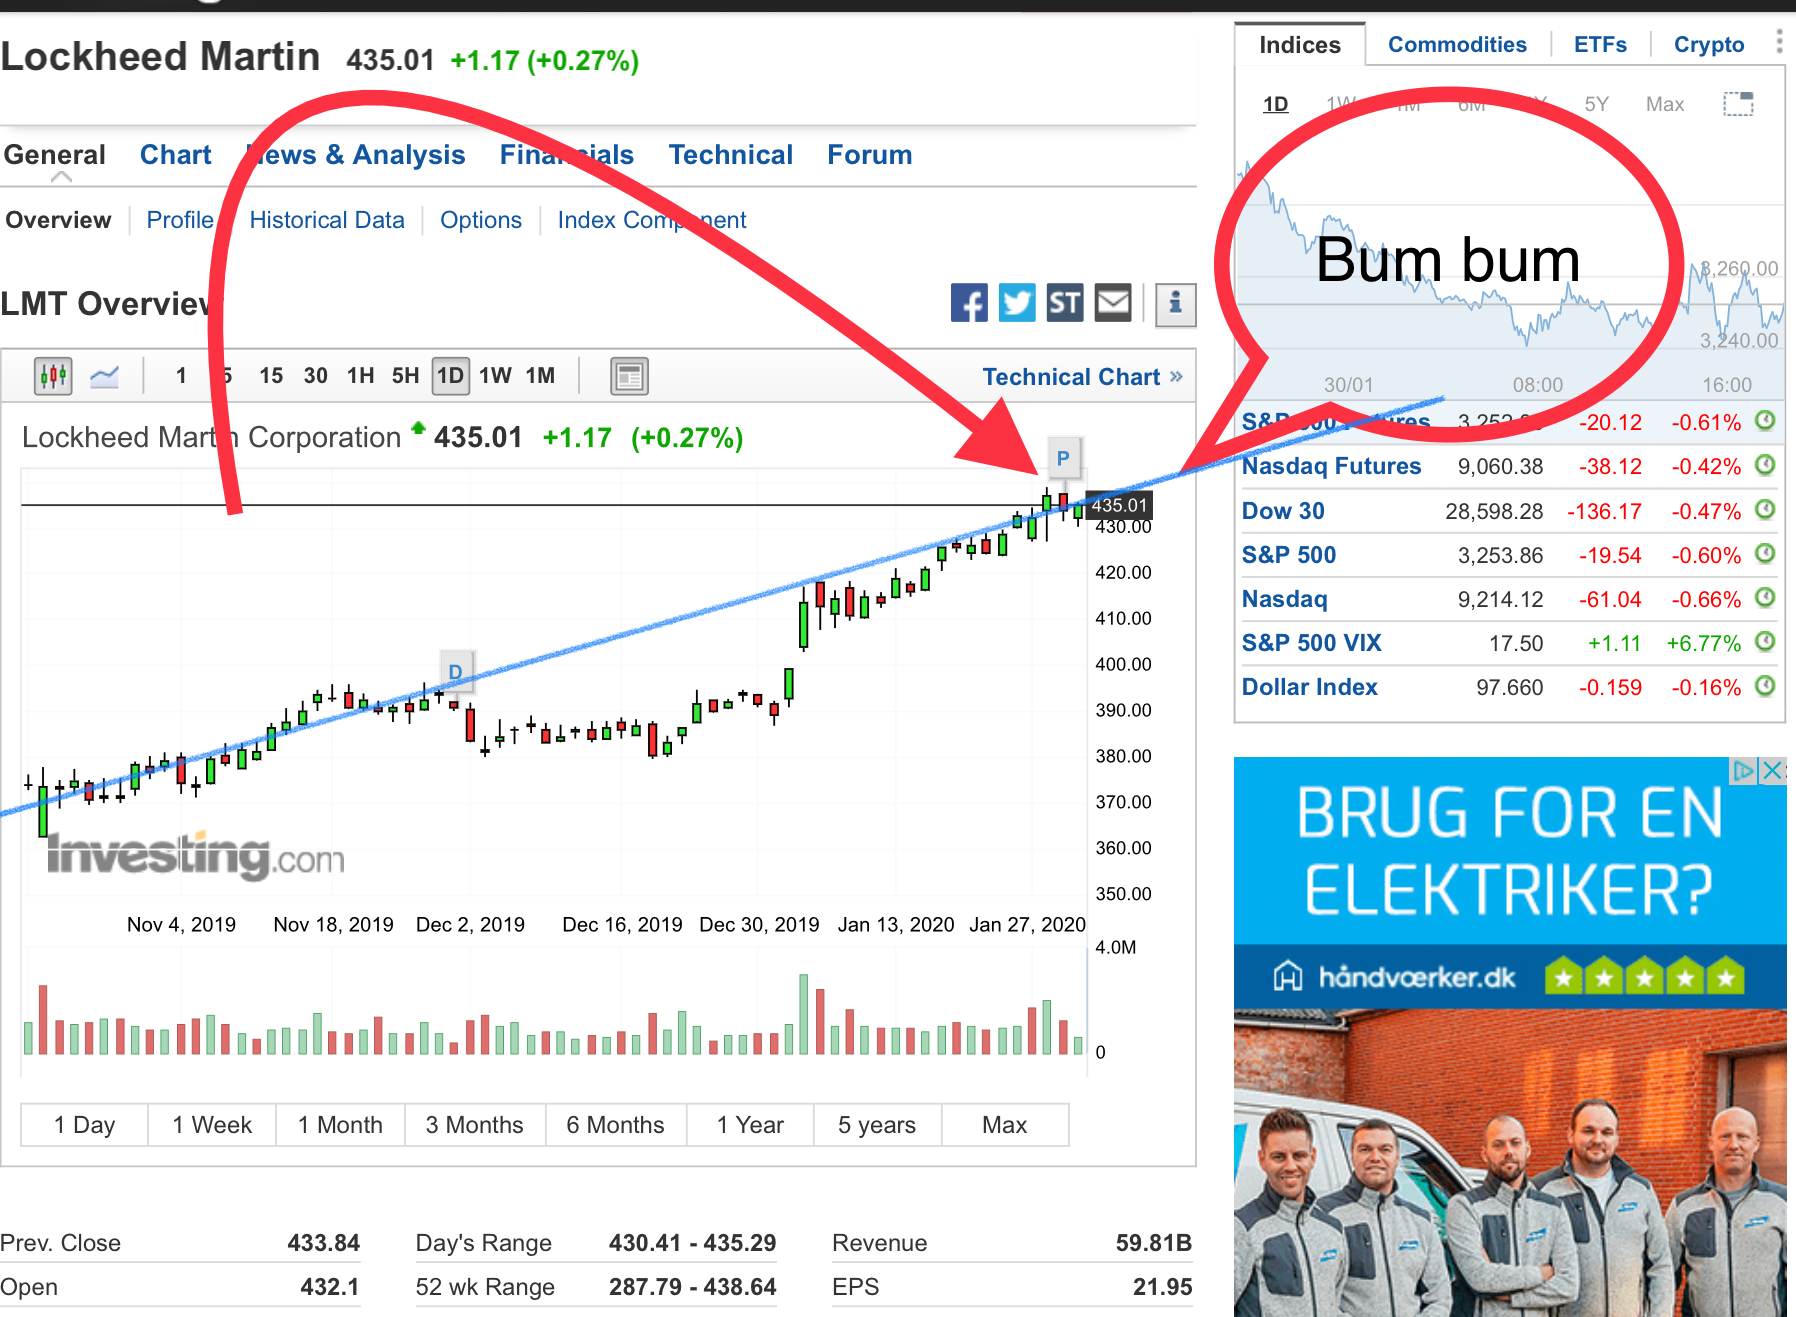This screenshot has height=1317, width=1796.
Task: Click clock icon for Dollar Index
Action: [1765, 686]
